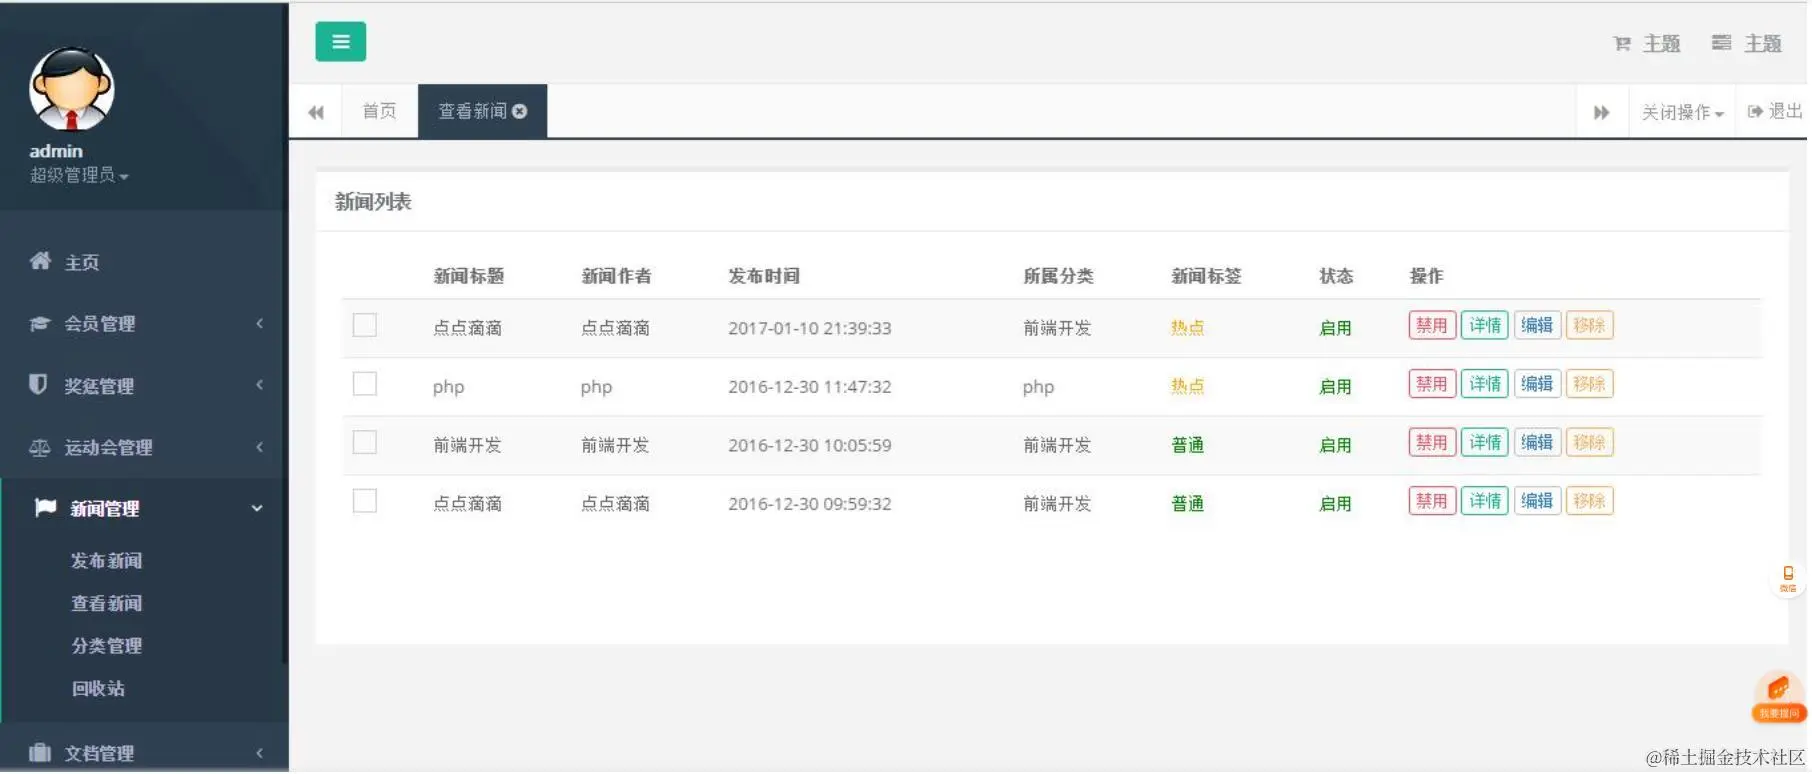The height and width of the screenshot is (774, 1812).
Task: Open 回收站 in the sidebar
Action: pyautogui.click(x=98, y=689)
